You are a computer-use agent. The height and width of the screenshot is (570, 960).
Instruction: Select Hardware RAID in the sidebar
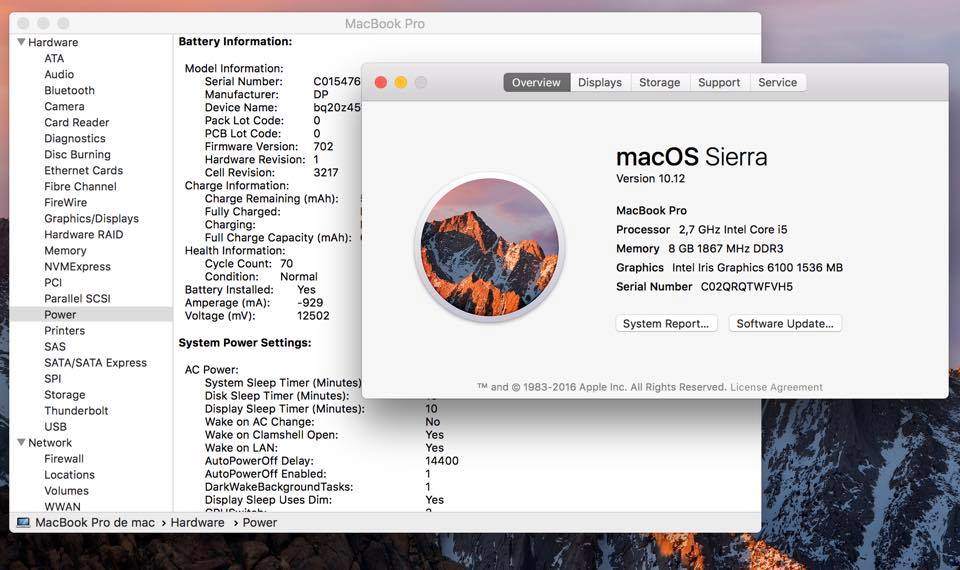pyautogui.click(x=83, y=234)
